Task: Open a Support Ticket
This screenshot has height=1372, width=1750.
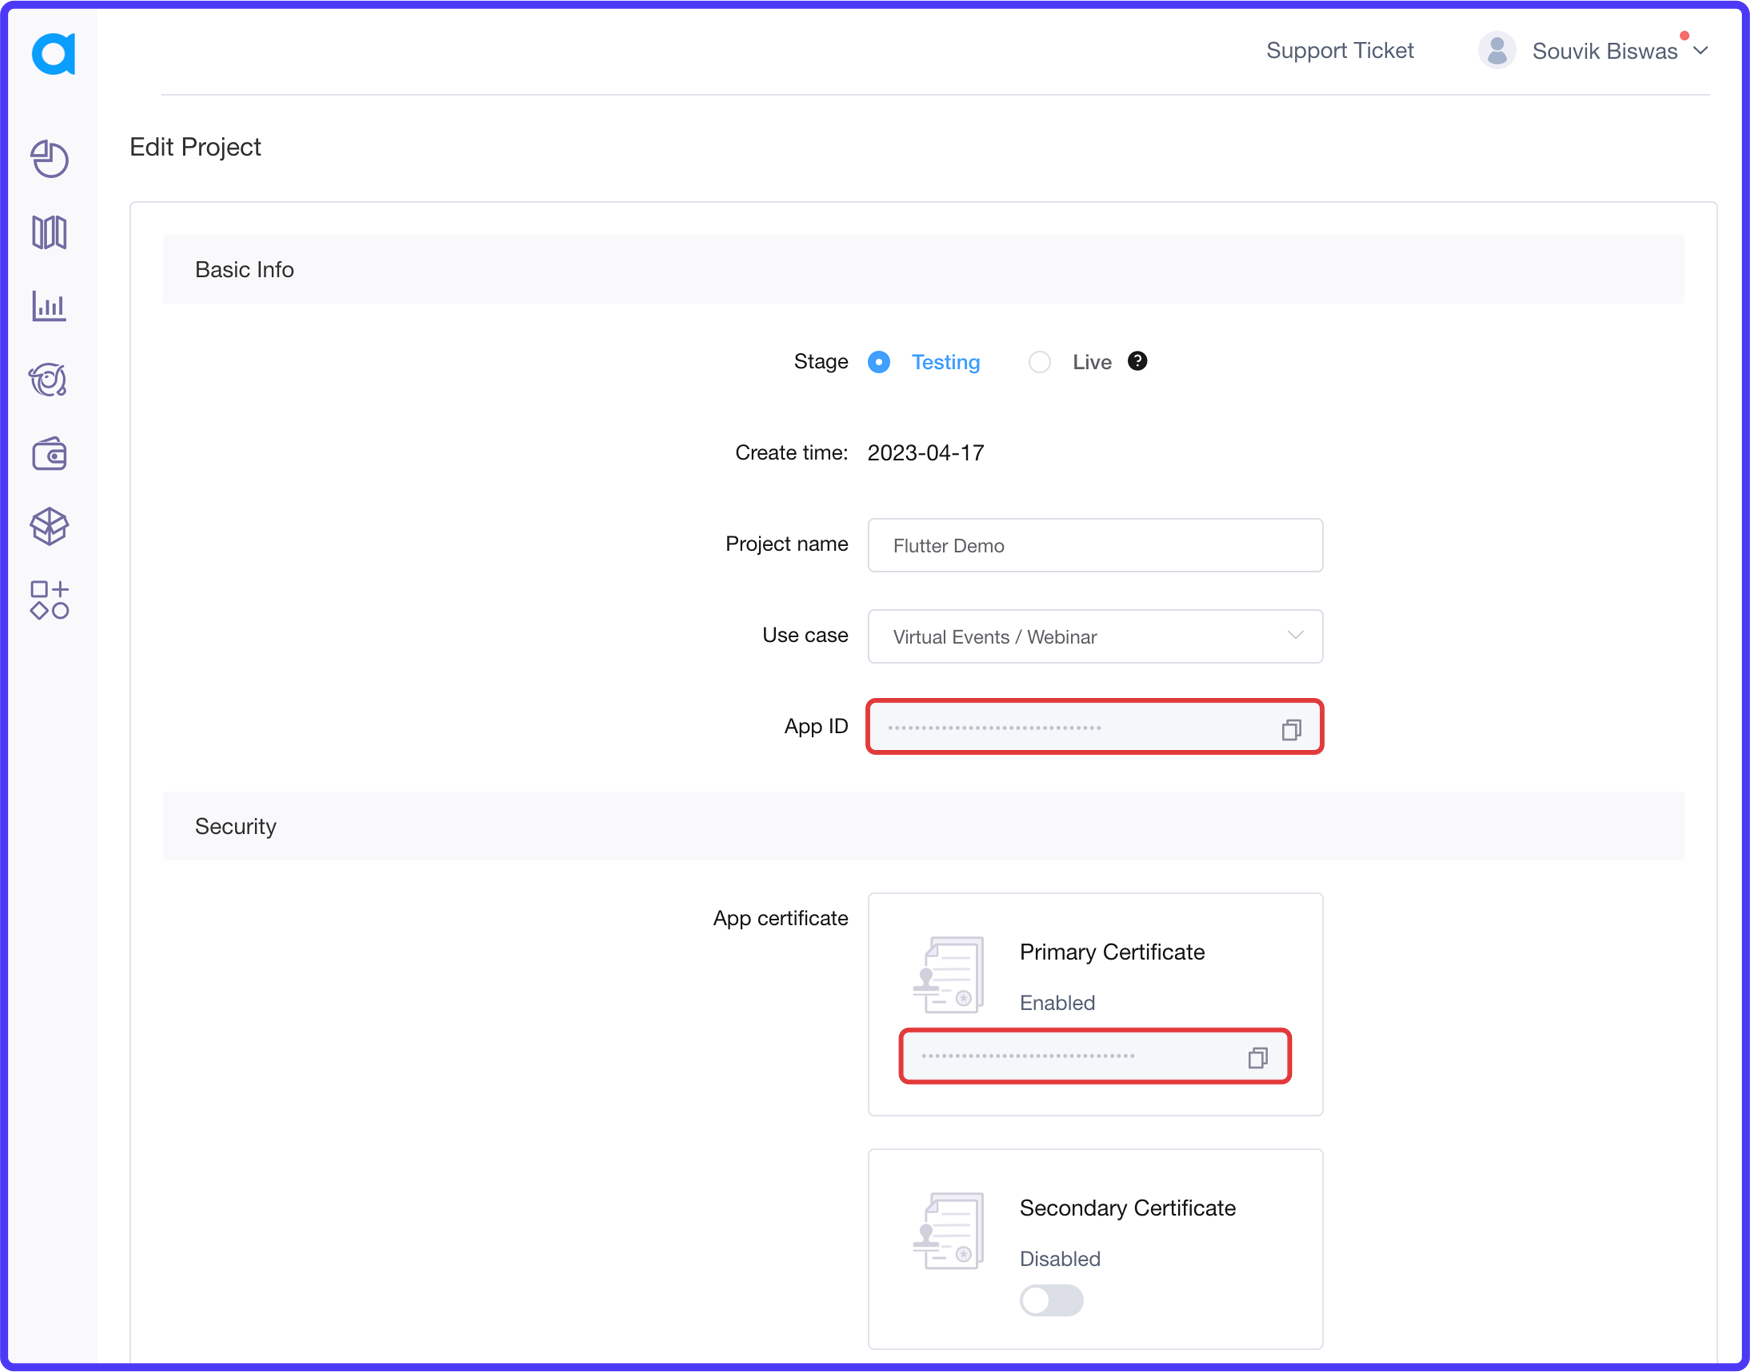Action: [1340, 50]
